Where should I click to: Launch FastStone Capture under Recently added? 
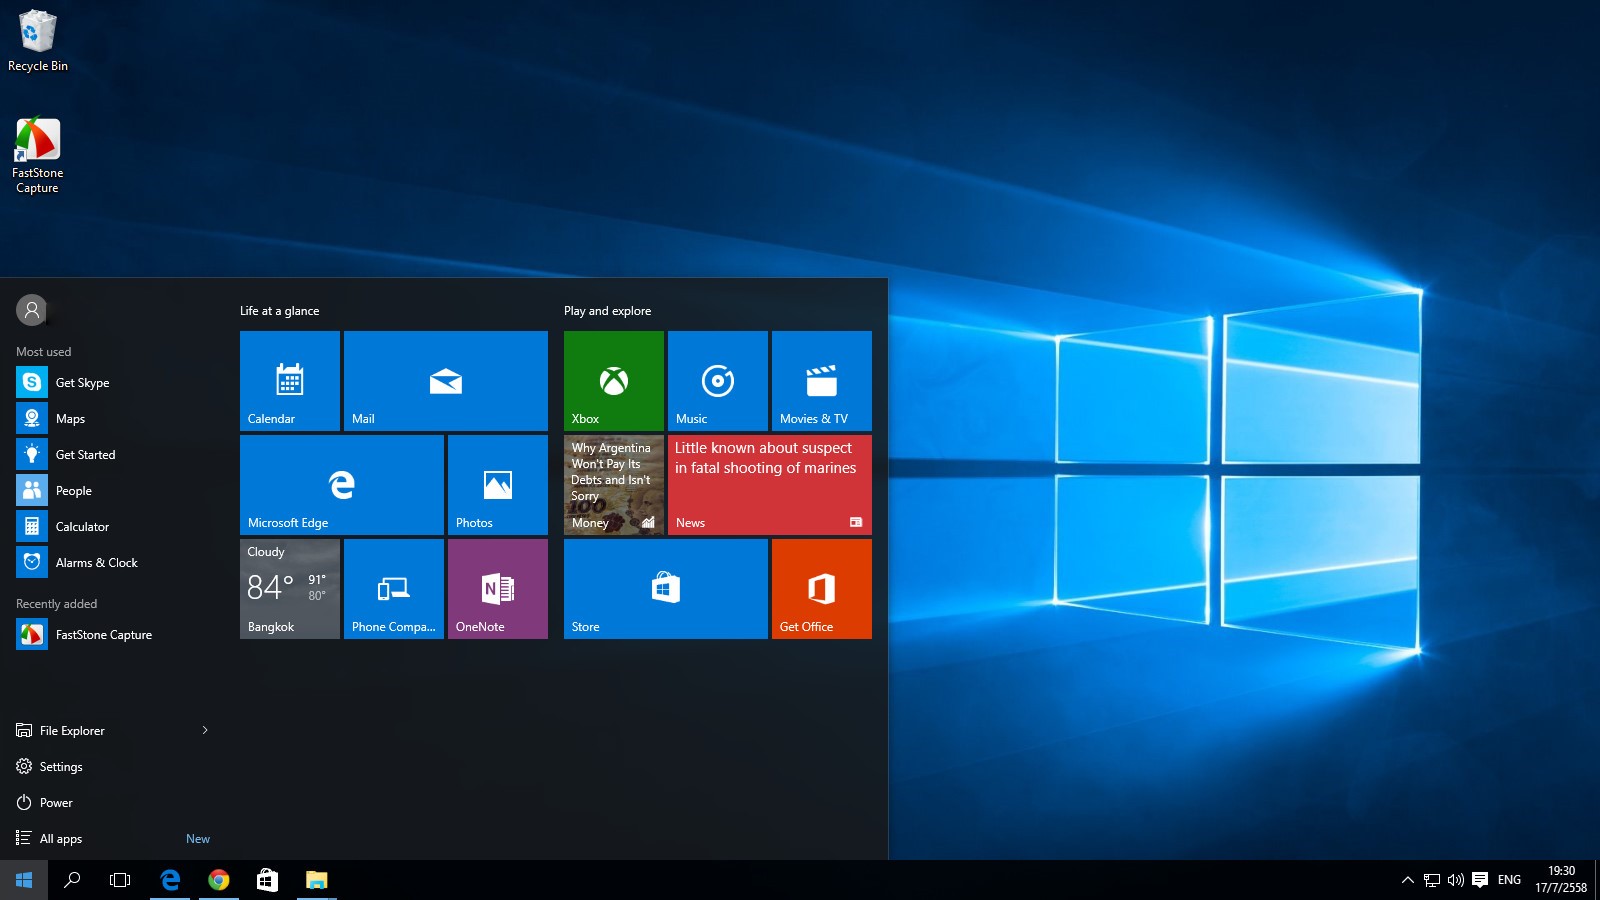(112, 634)
